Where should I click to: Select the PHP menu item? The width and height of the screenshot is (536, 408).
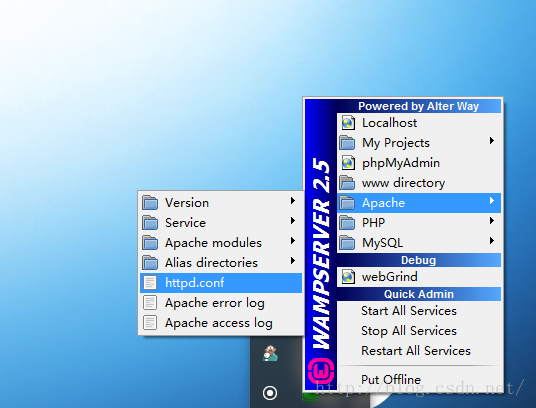pyautogui.click(x=419, y=223)
